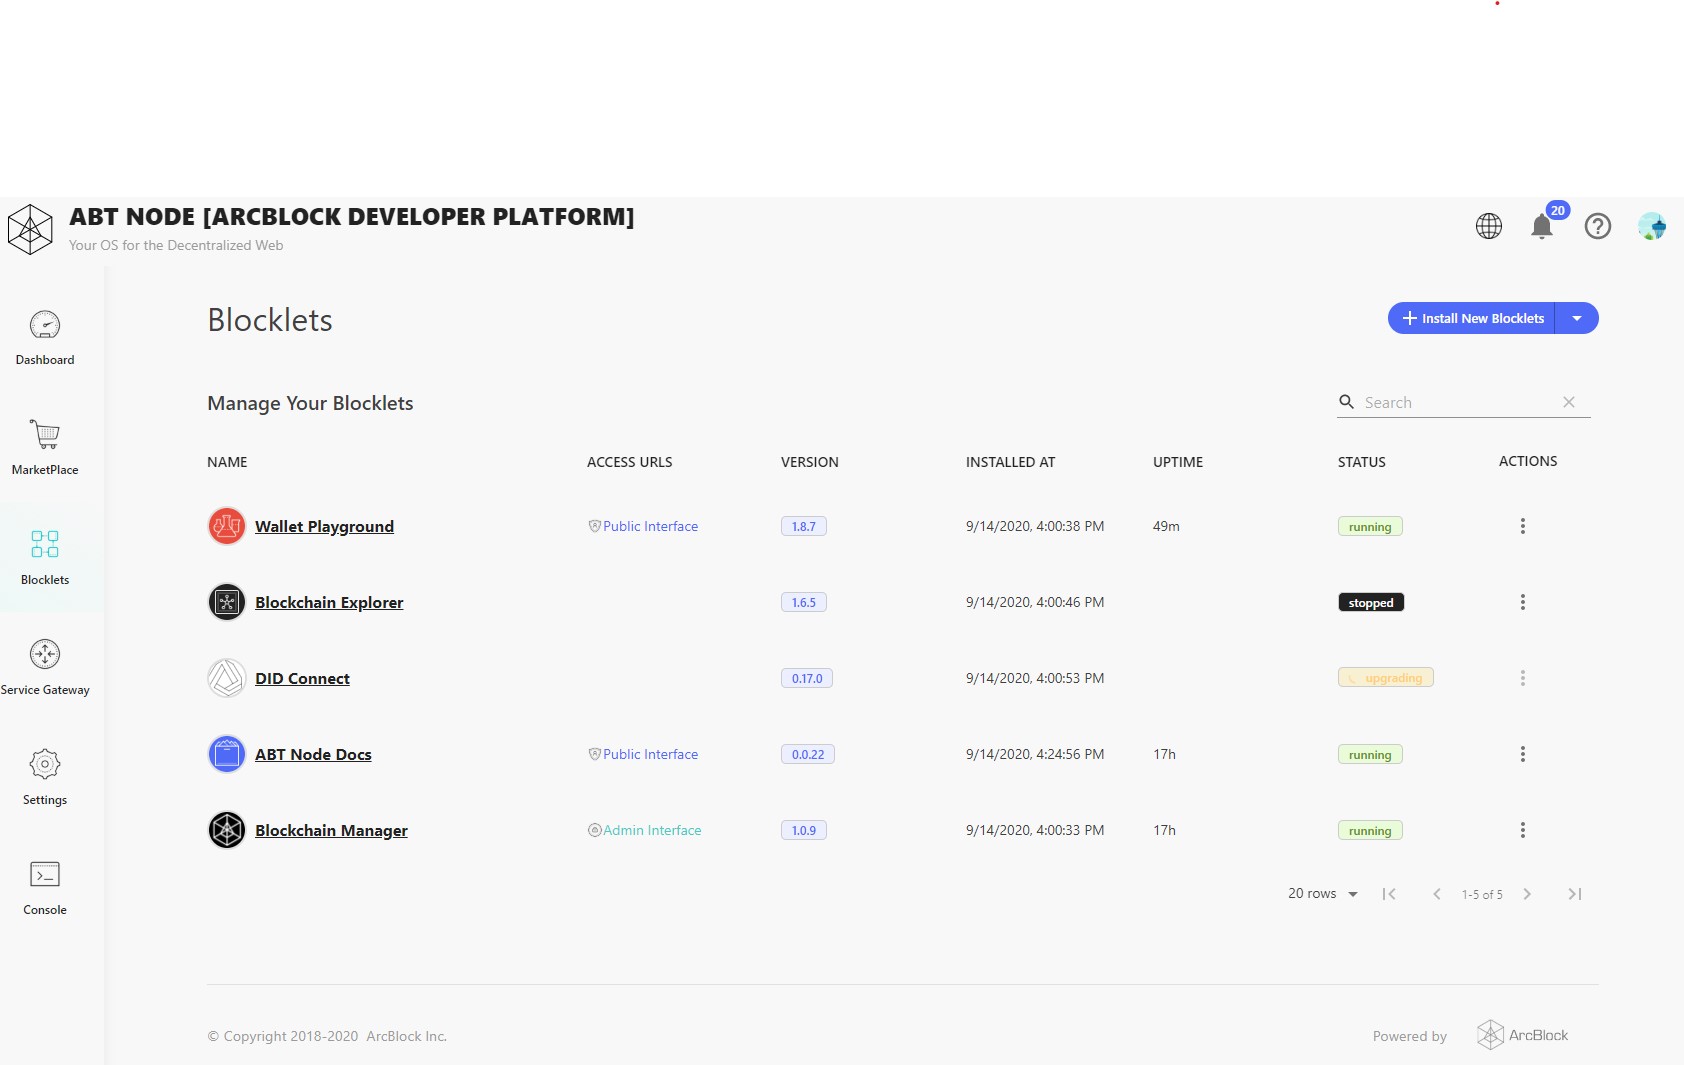Open the user avatar profile
The image size is (1684, 1065).
1651,226
